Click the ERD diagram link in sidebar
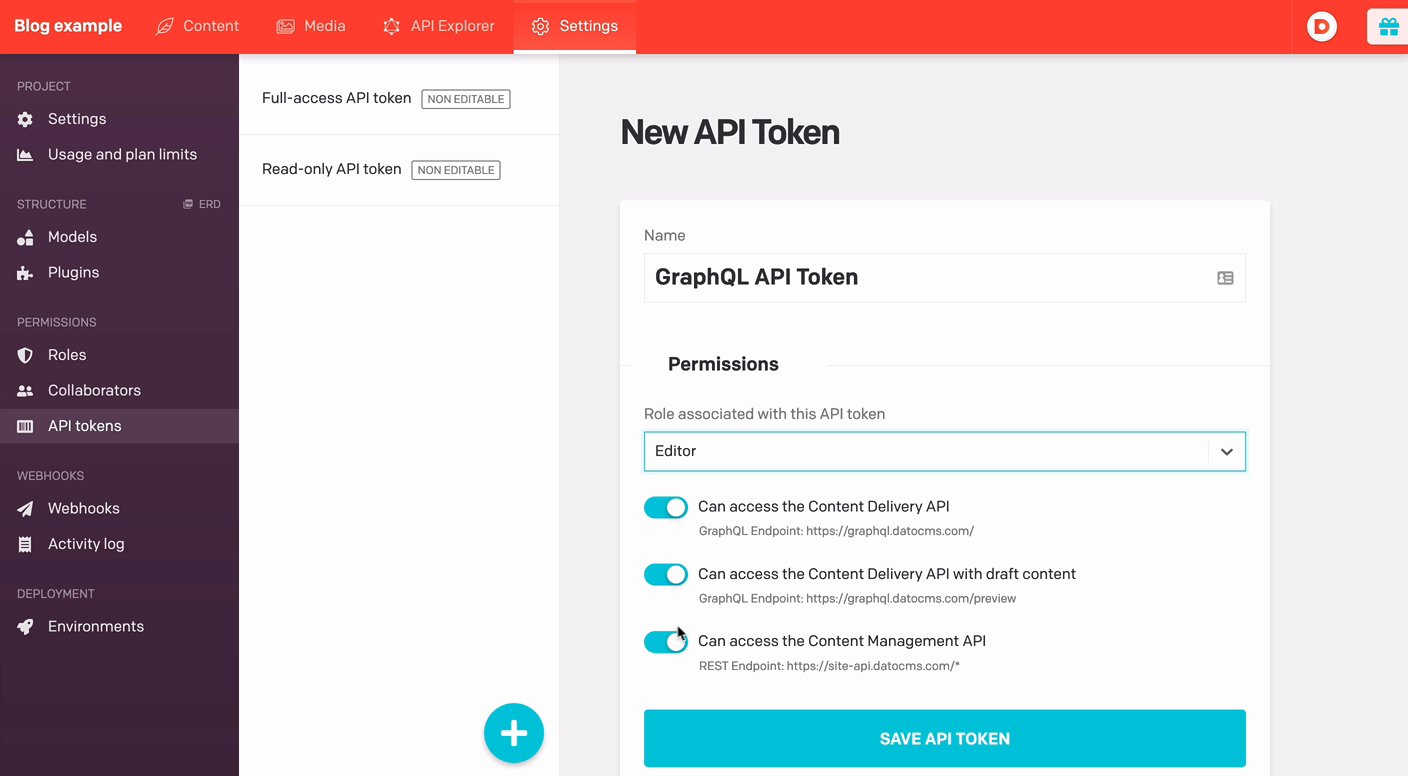Viewport: 1408px width, 776px height. pos(202,204)
